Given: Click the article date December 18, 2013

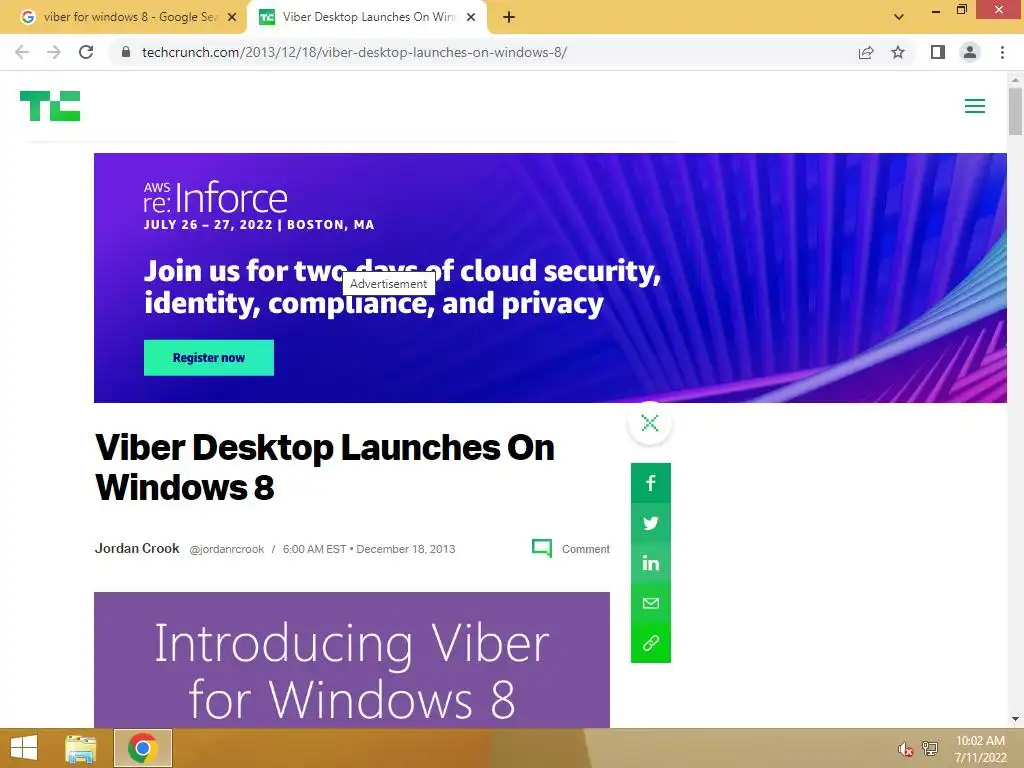Looking at the screenshot, I should pos(406,549).
